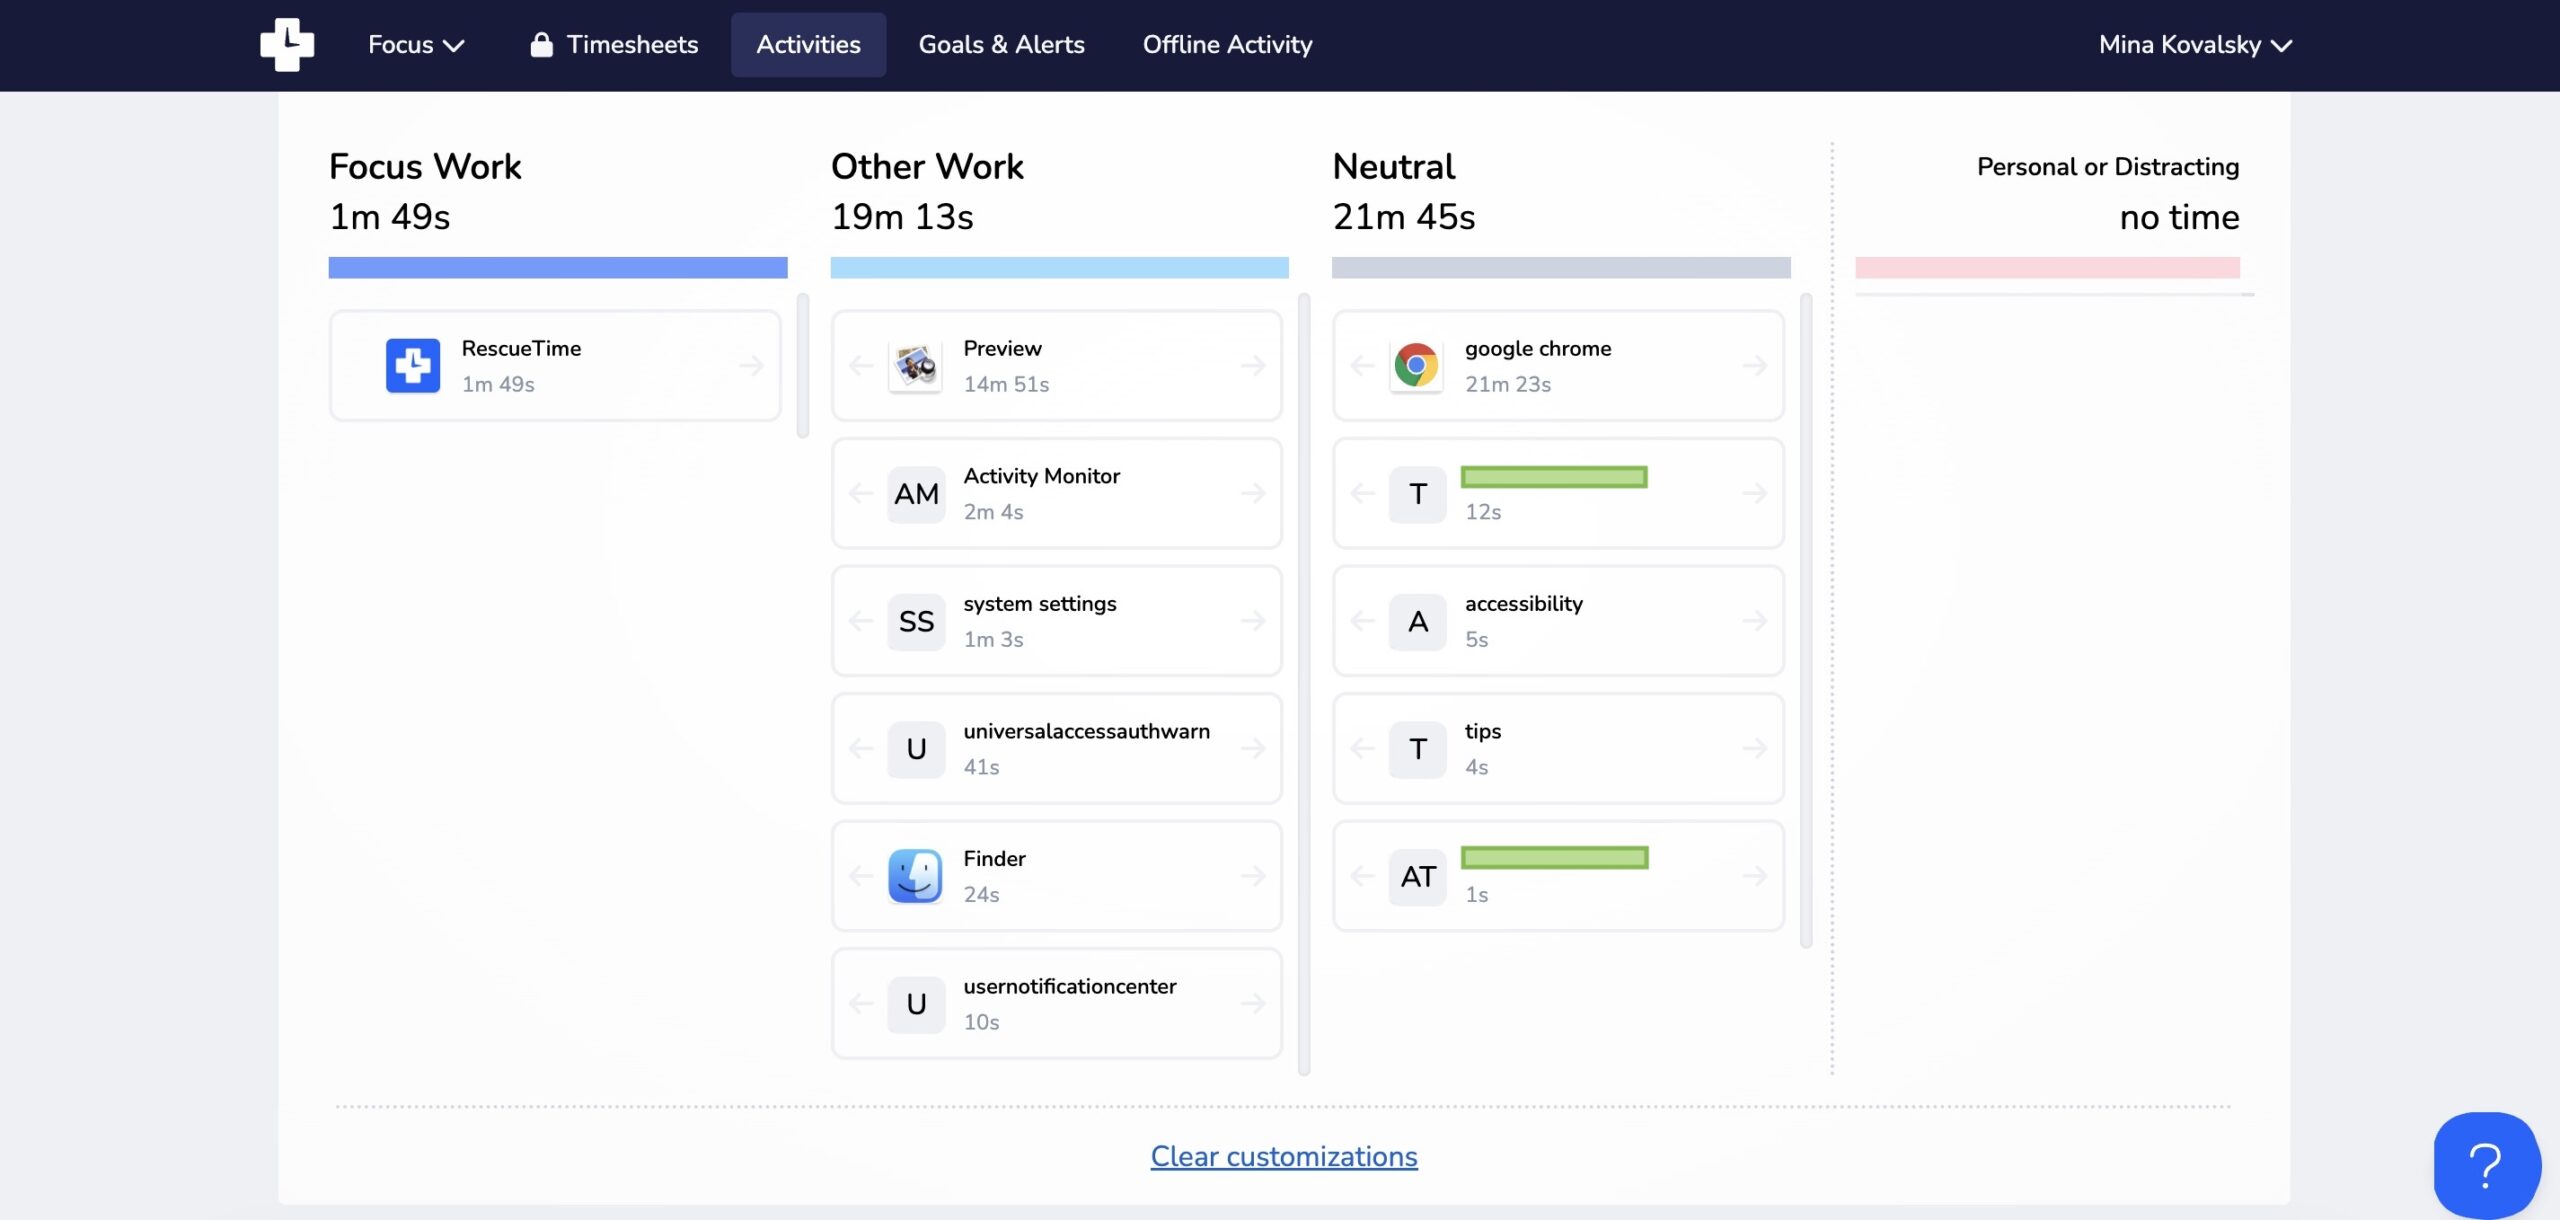Open the Focus dropdown menu
Screen dimensions: 2560x1220
click(x=416, y=44)
